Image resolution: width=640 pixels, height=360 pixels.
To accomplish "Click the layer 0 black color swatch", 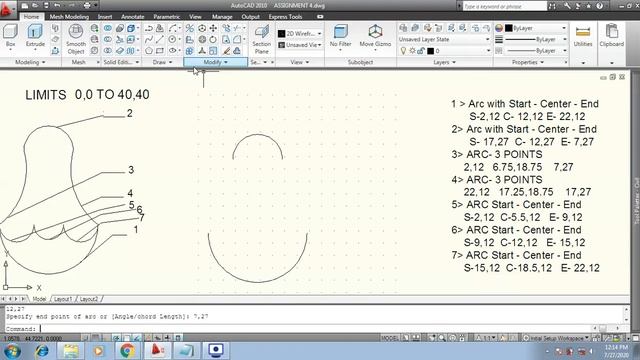I will (430, 51).
